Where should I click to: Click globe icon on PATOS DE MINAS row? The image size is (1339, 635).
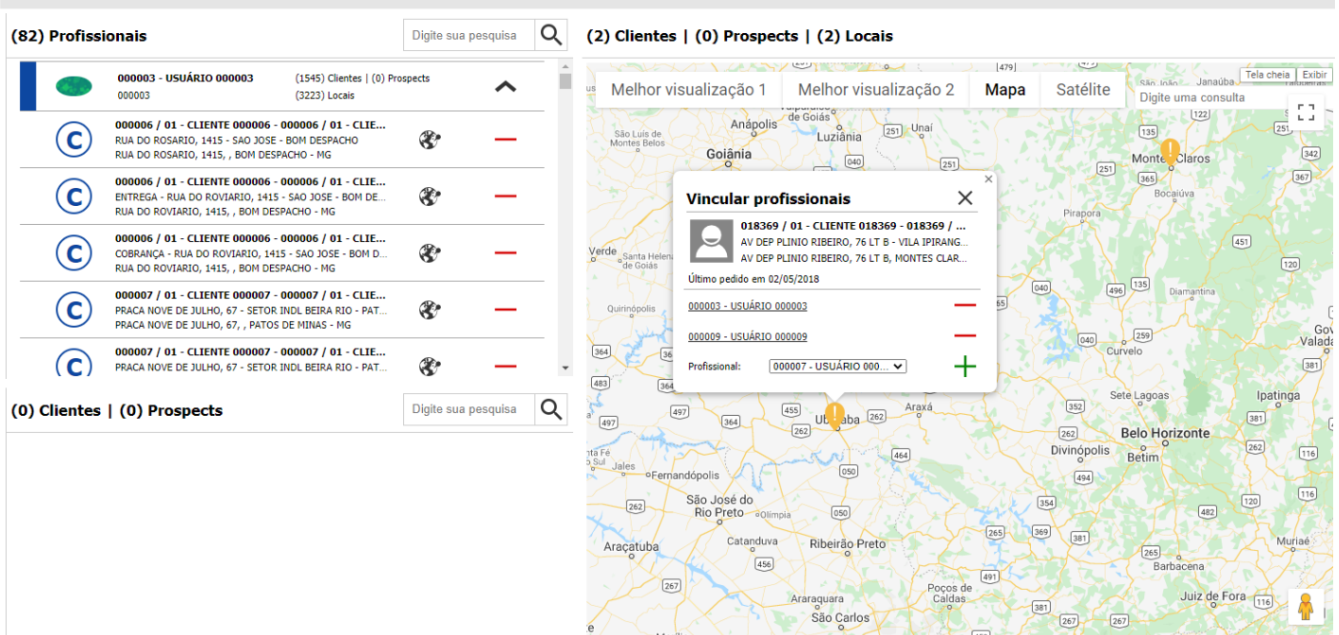[x=430, y=310]
